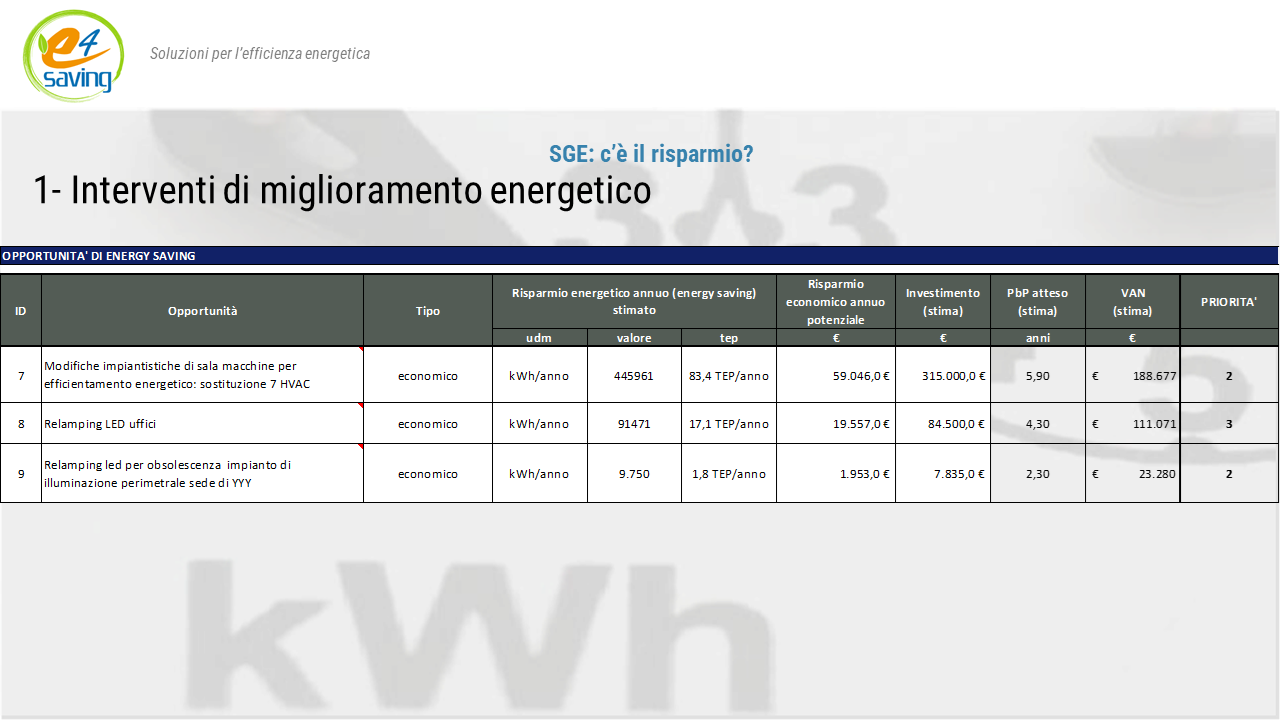Select value cell '91471'

click(634, 424)
